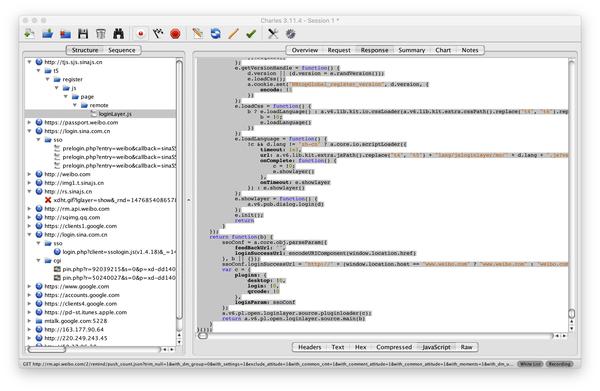Toggle recording with the small red dot button

click(x=140, y=34)
